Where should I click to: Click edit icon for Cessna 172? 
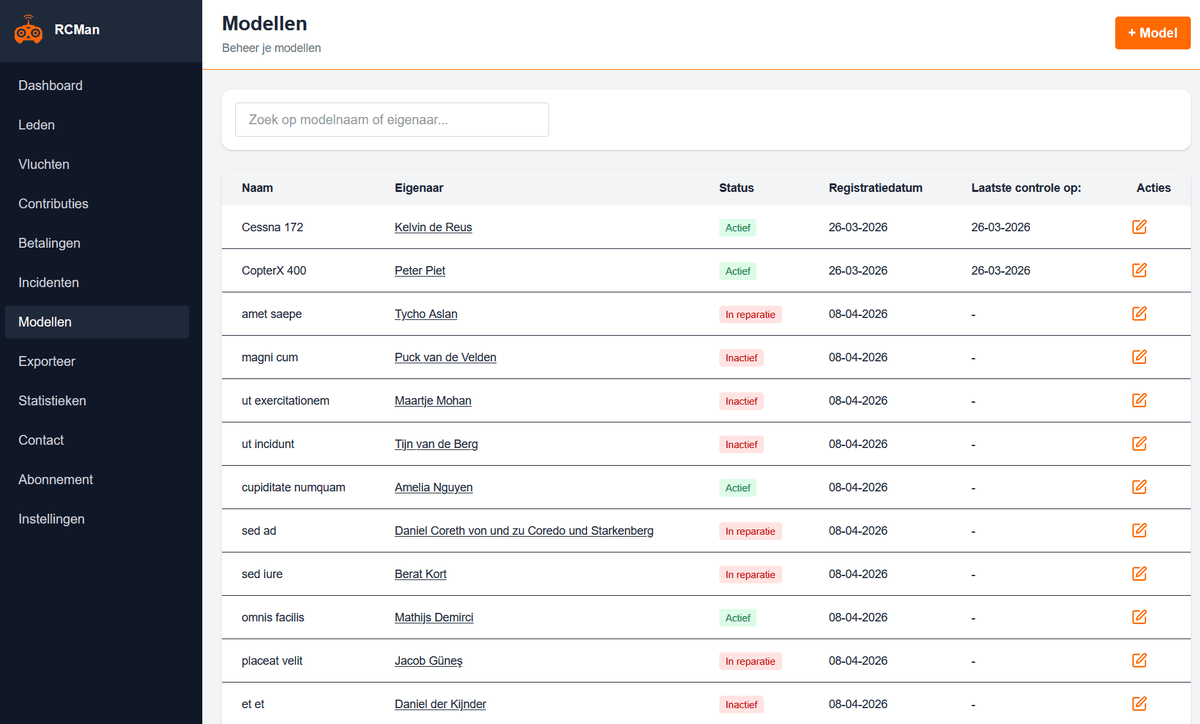point(1139,227)
